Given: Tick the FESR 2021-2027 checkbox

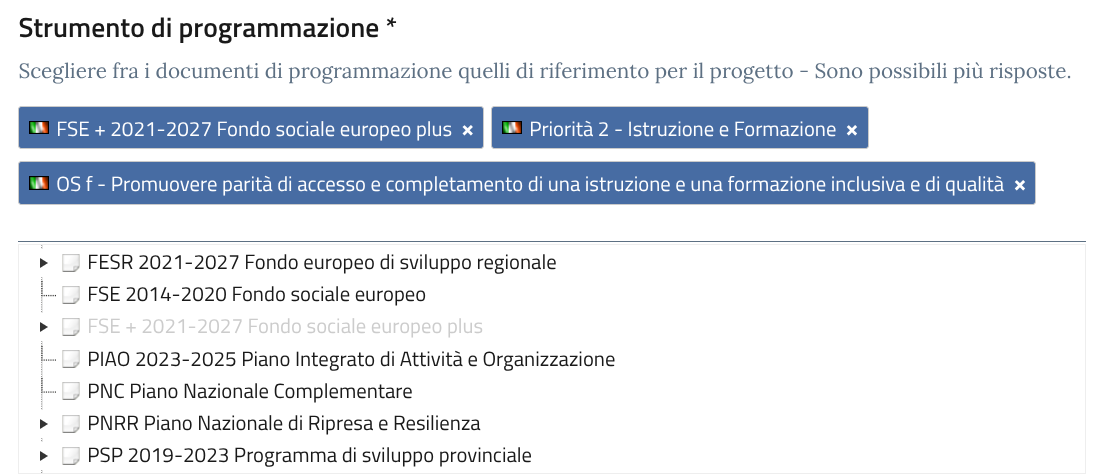Looking at the screenshot, I should coord(71,264).
